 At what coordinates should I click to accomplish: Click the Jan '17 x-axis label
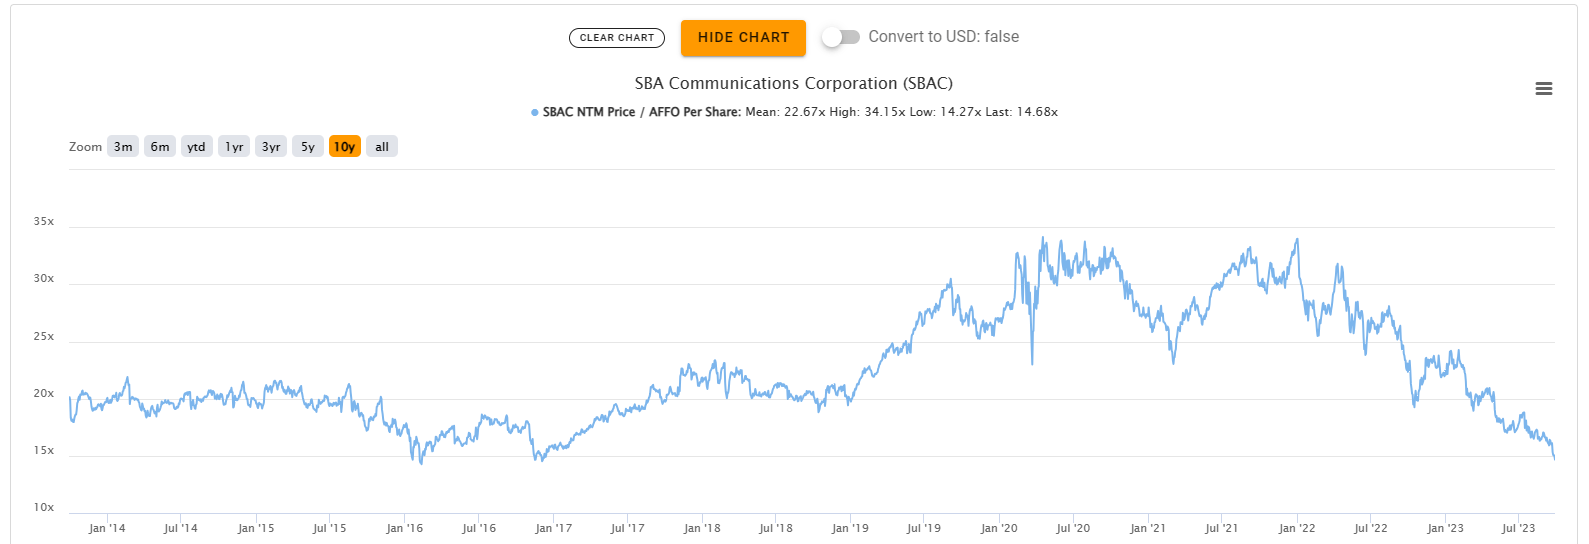pos(553,528)
